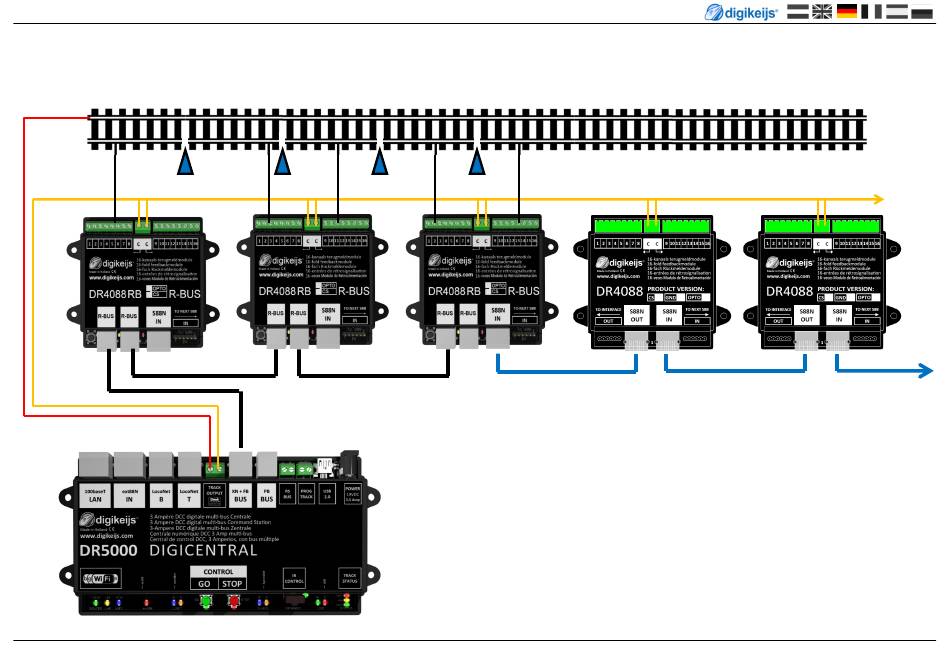Viewport: 950px width, 659px height.
Task: Click the digikeijs logo on the DR5000 unit
Action: (108, 520)
